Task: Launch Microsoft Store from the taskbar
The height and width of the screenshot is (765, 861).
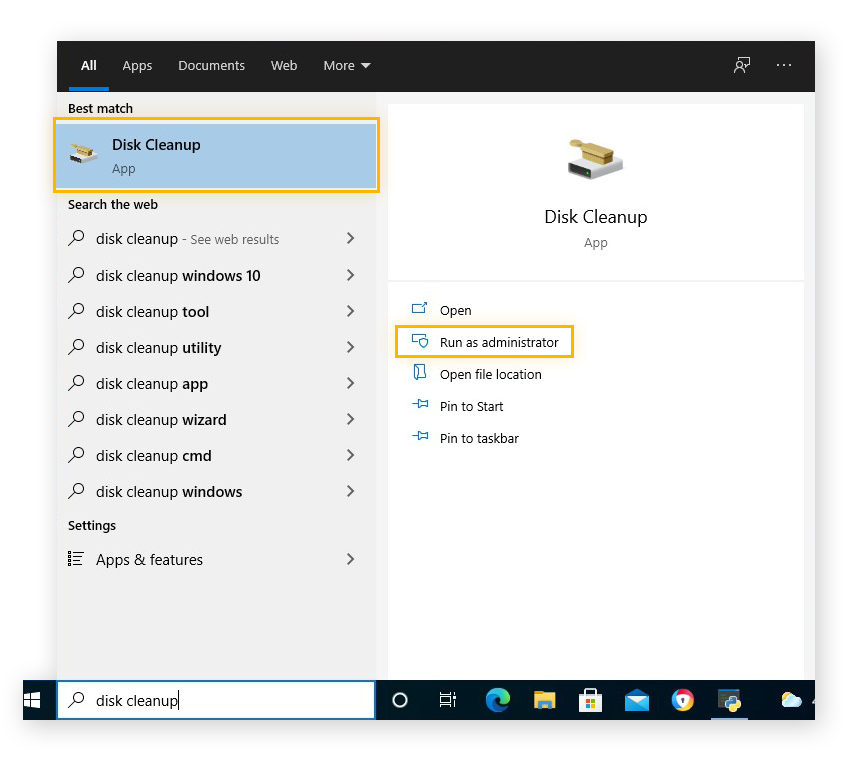Action: point(590,701)
